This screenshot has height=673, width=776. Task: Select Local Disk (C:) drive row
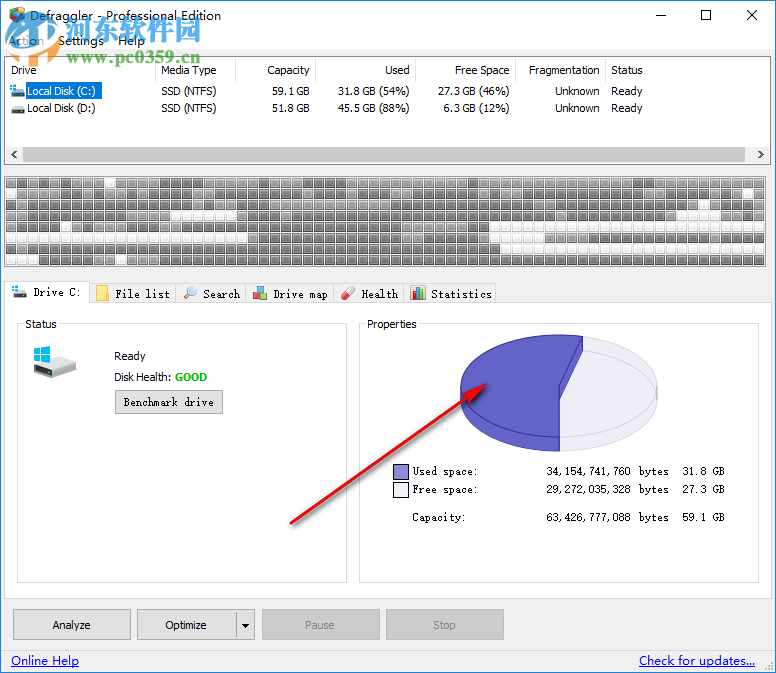pyautogui.click(x=327, y=91)
